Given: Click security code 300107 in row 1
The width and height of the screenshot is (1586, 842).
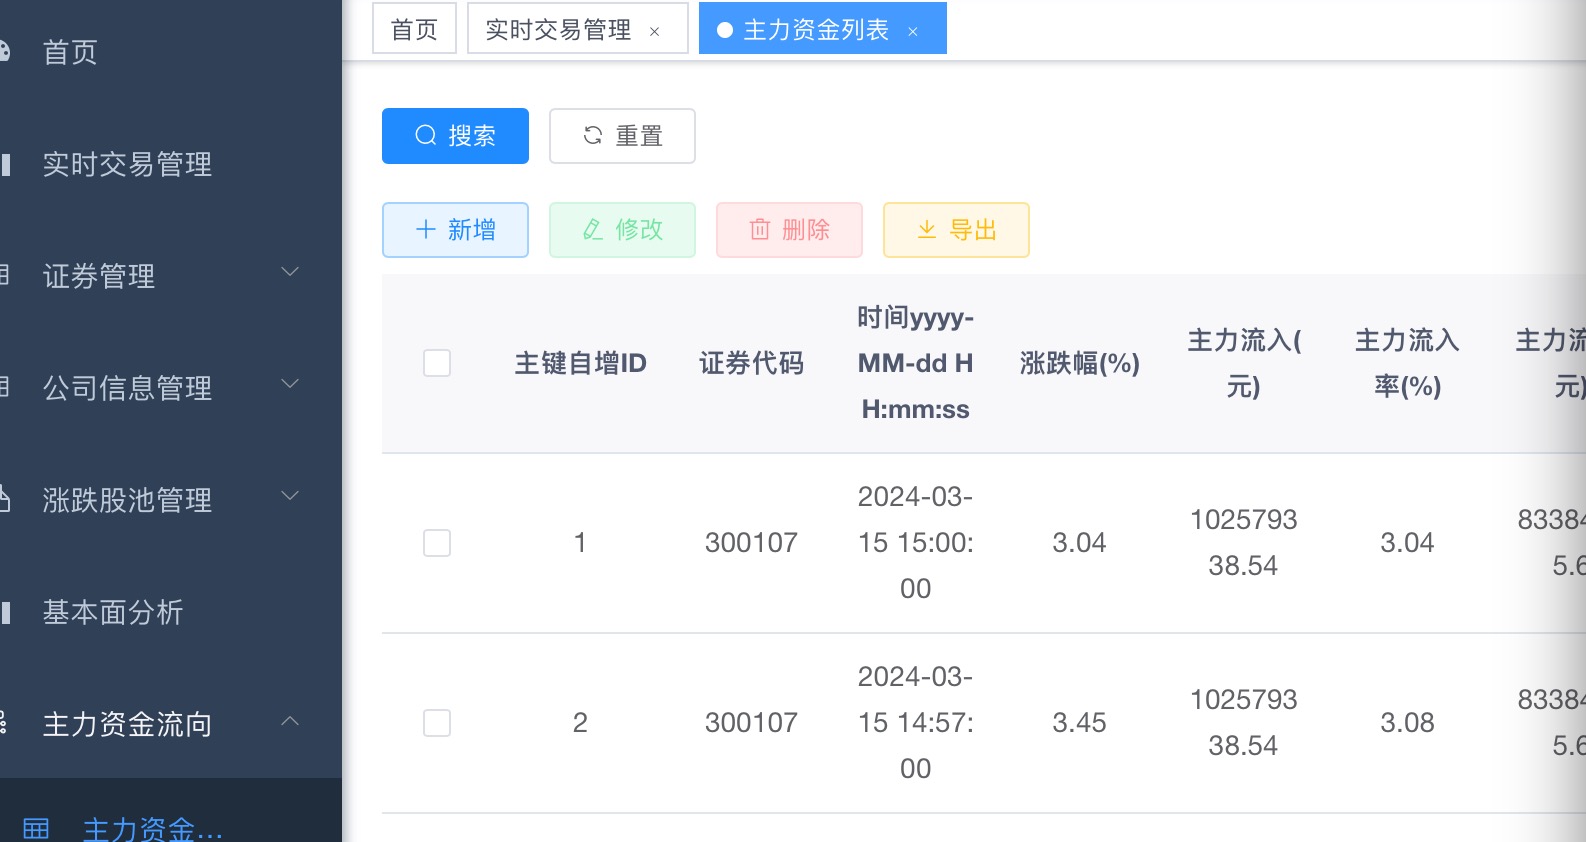Looking at the screenshot, I should 751,543.
